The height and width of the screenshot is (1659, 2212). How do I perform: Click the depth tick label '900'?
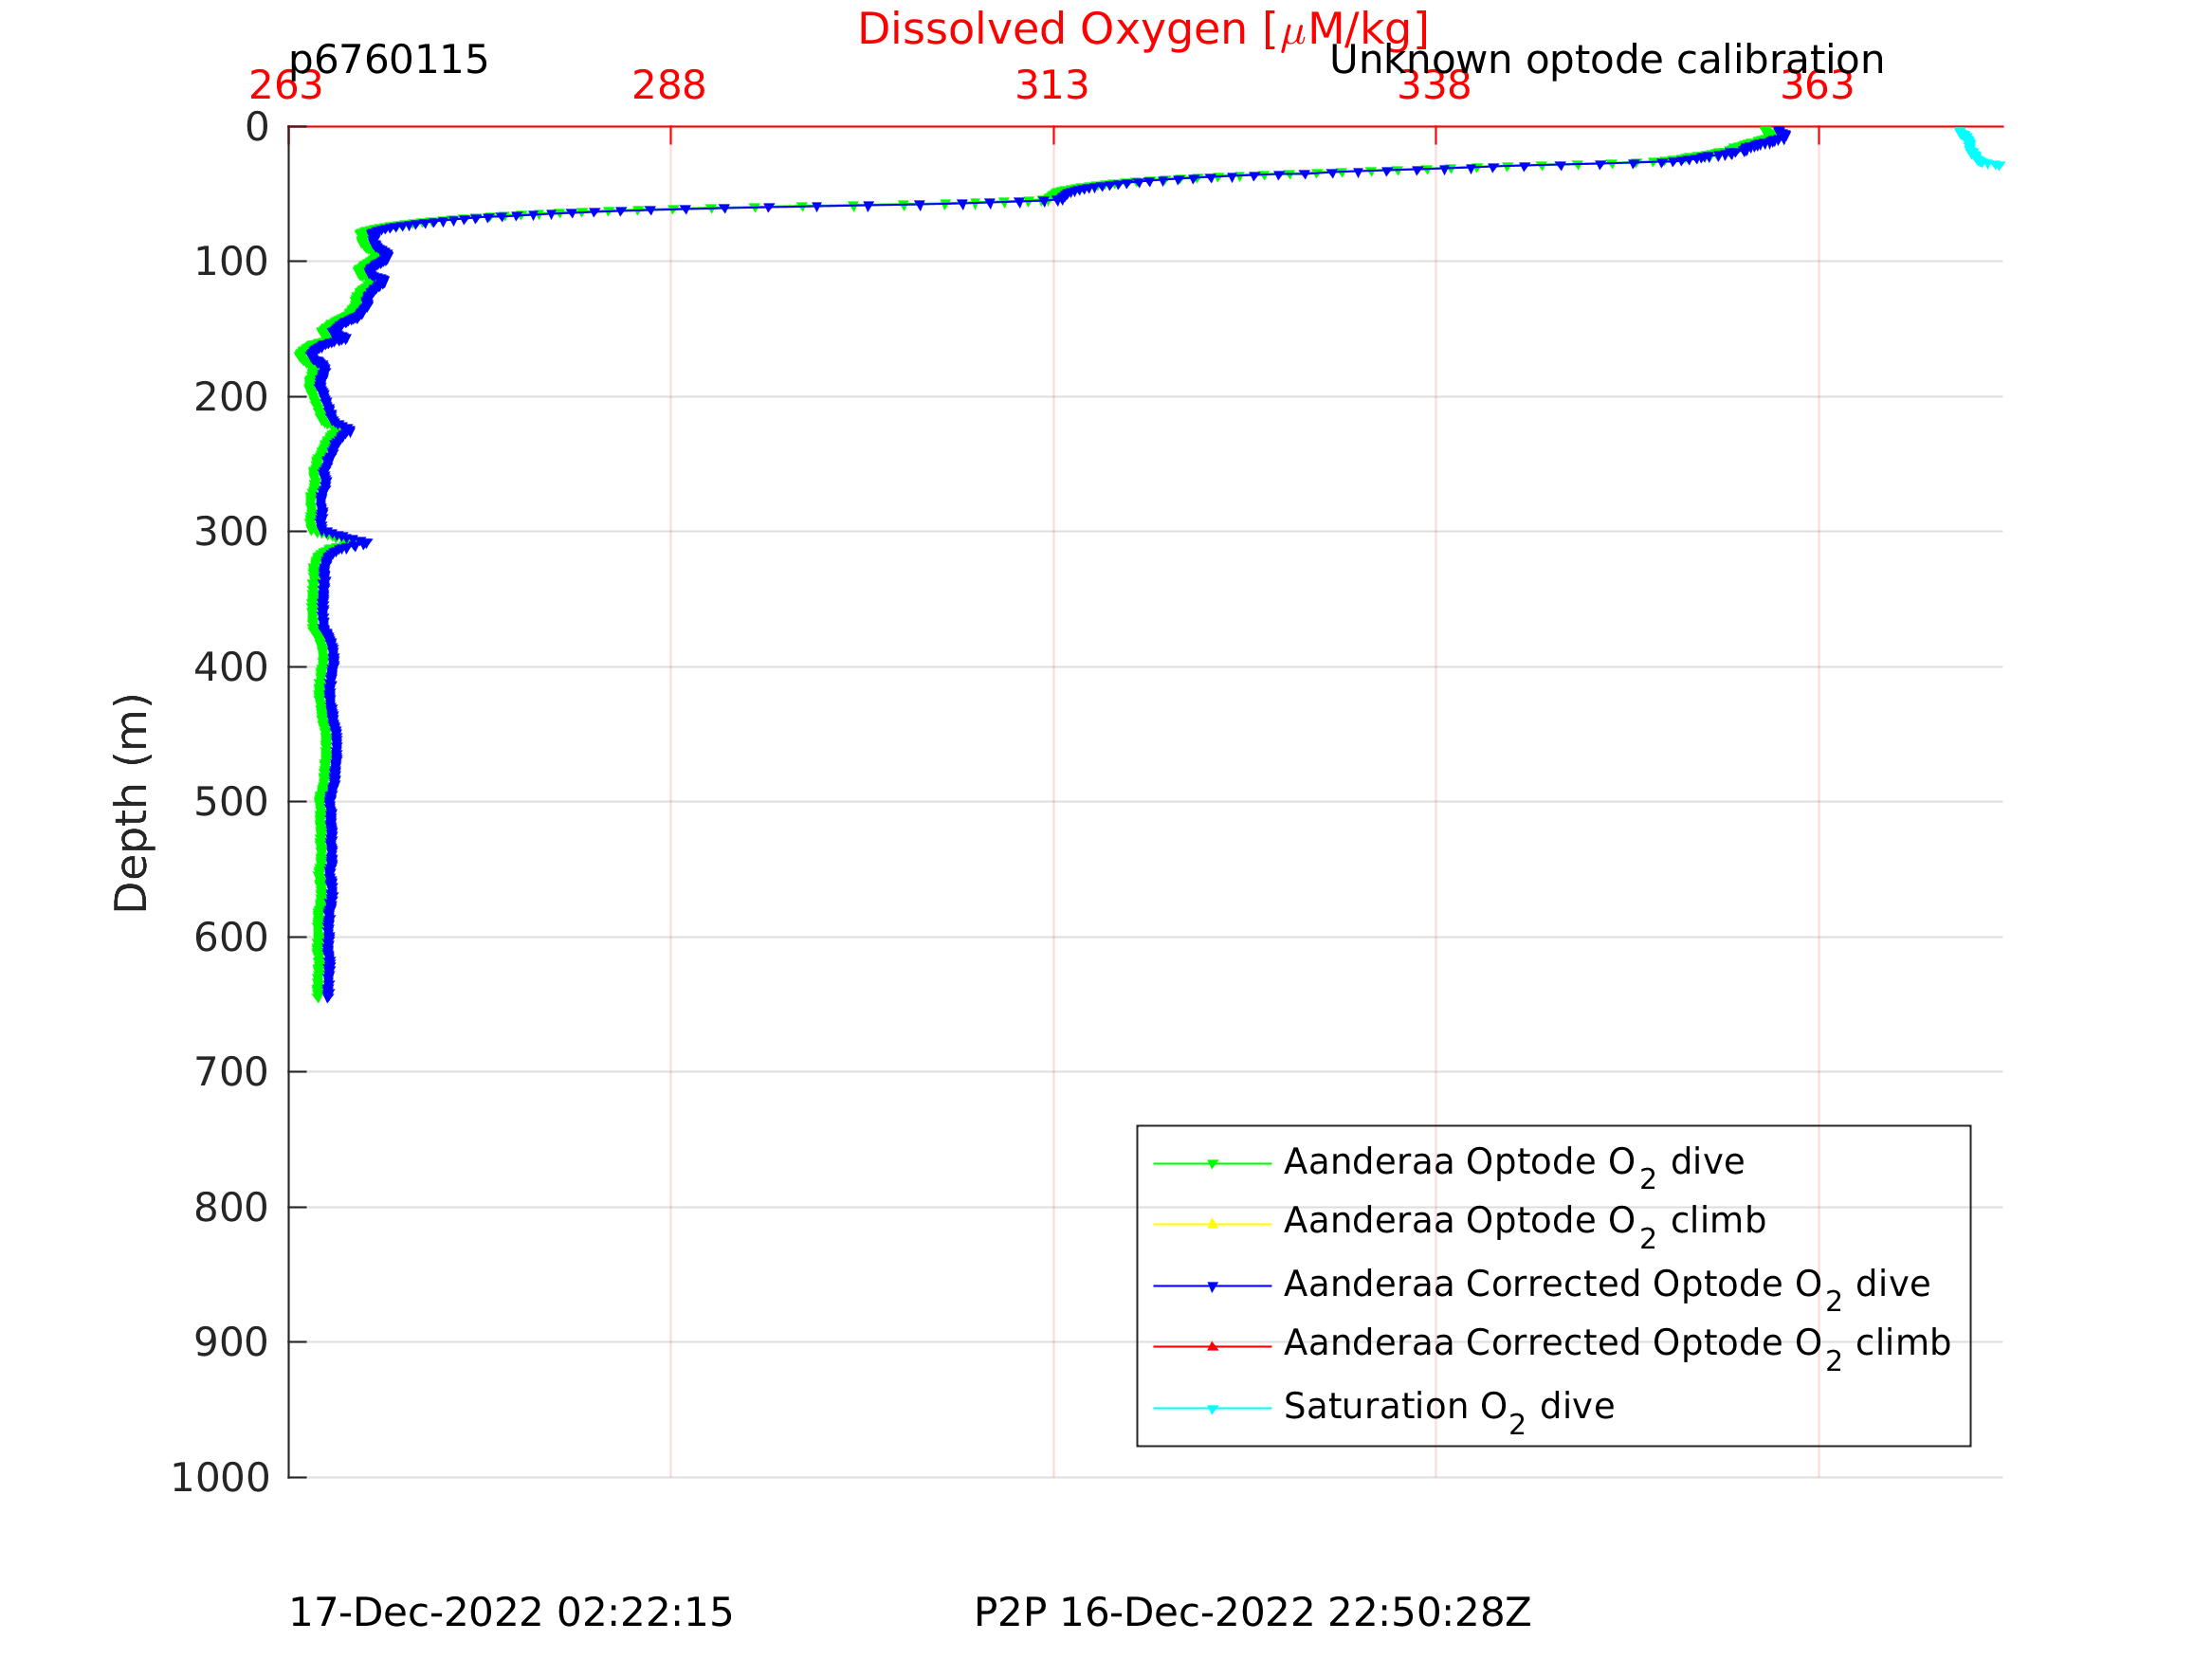(x=231, y=1342)
